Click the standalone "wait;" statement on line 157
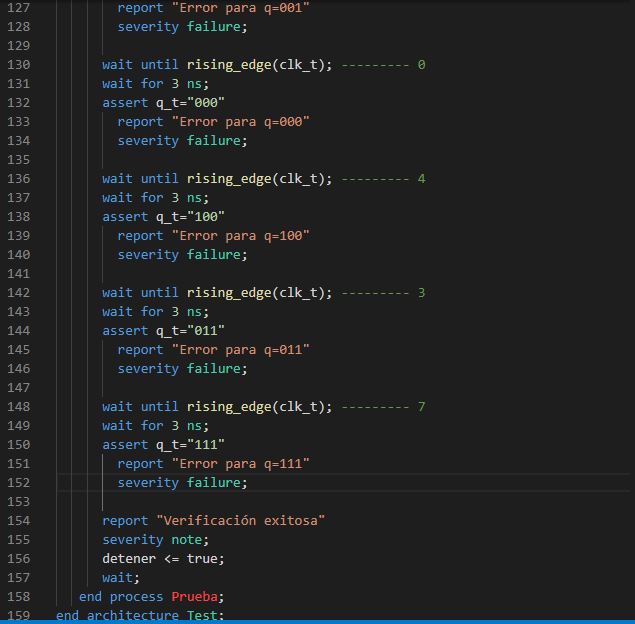The height and width of the screenshot is (624, 635). 121,578
